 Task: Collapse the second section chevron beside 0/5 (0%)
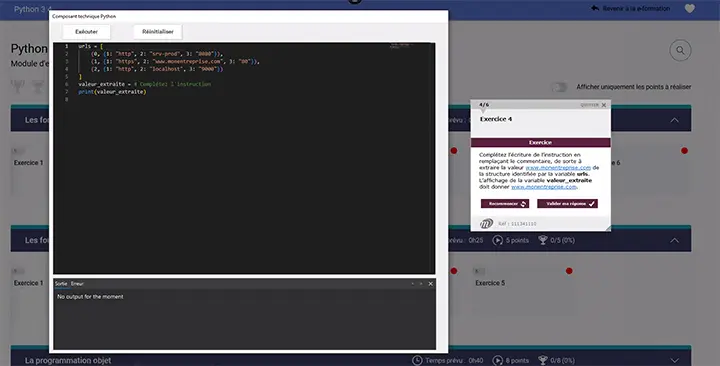point(674,241)
